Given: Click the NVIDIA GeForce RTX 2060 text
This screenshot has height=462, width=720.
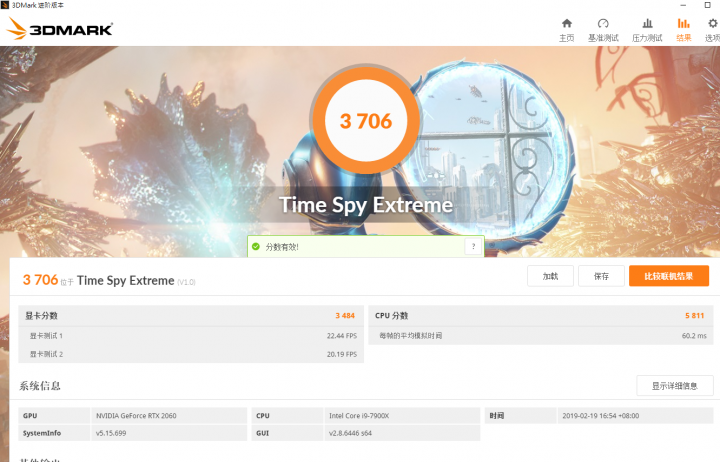Looking at the screenshot, I should coord(136,416).
